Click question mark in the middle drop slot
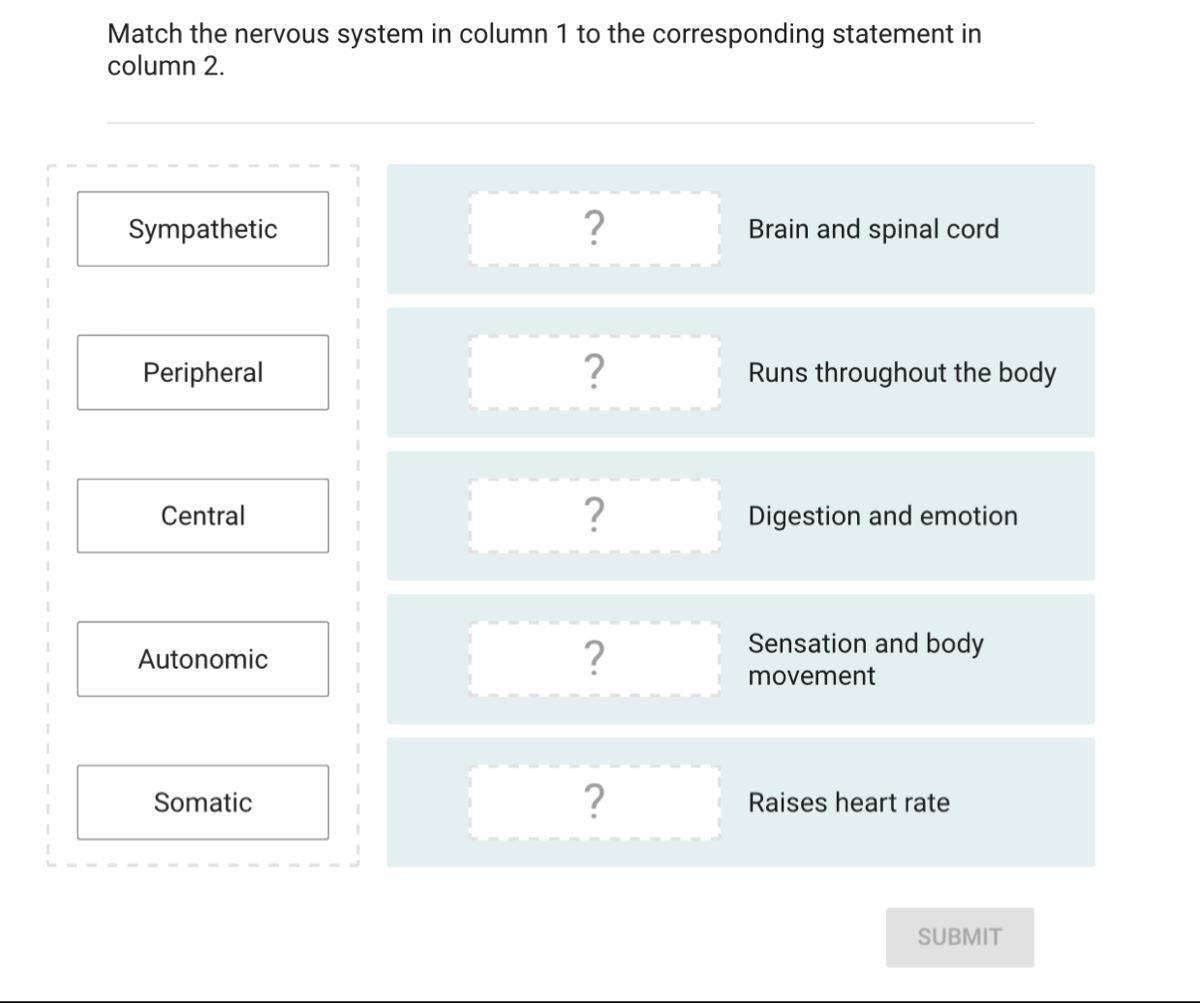This screenshot has height=1003, width=1200. tap(594, 516)
